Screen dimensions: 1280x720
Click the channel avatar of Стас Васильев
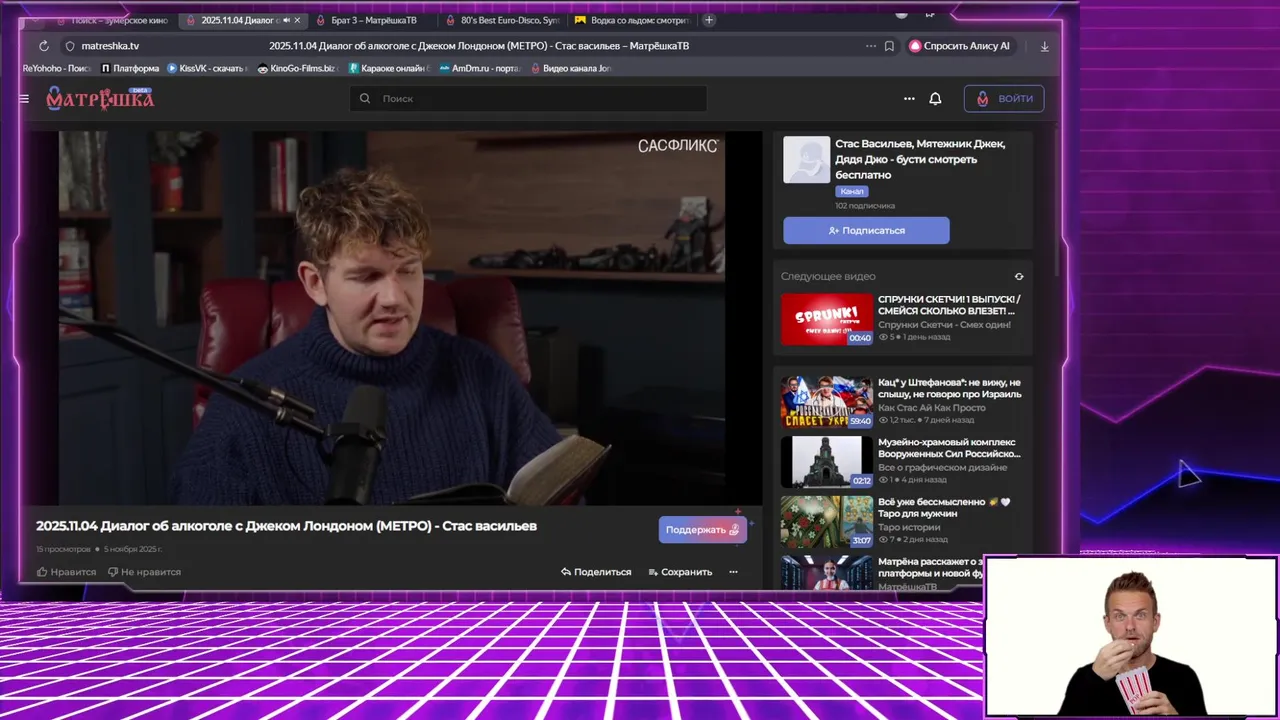806,160
